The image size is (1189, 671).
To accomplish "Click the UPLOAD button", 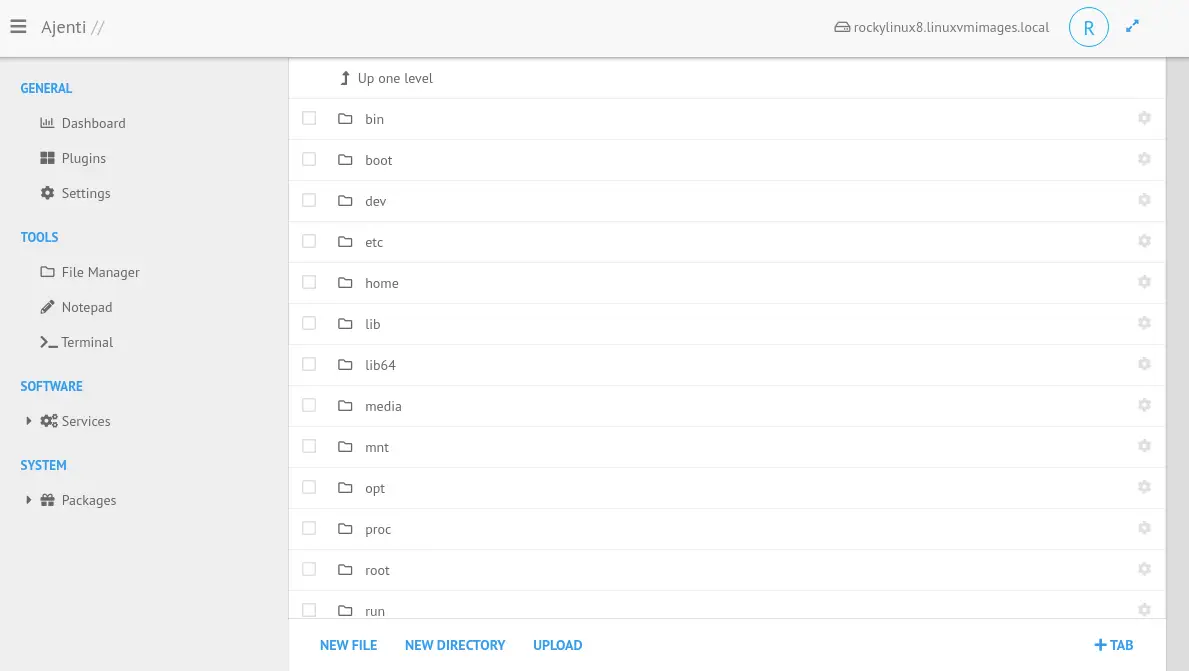I will click(557, 645).
